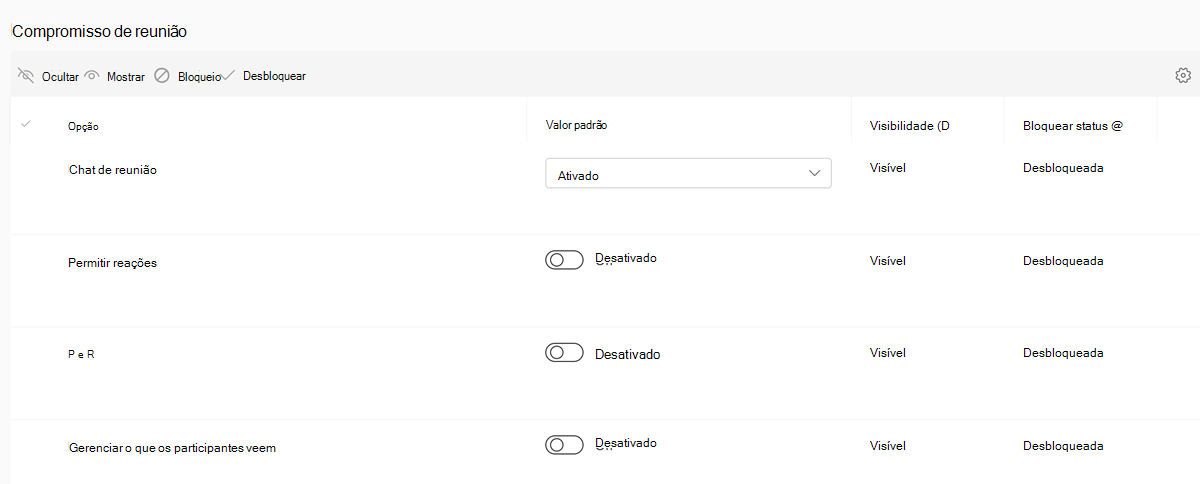Screen dimensions: 1200x484
Task: Click the Opção column header
Action: pyautogui.click(x=83, y=127)
